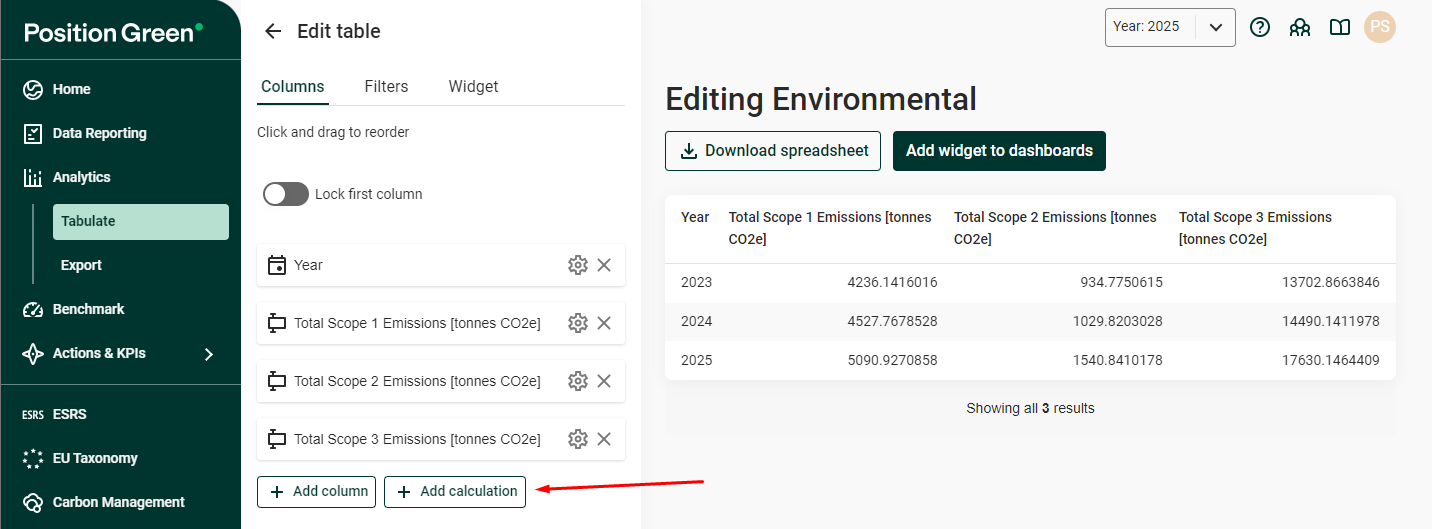
Task: Open Carbon Management in the sidebar
Action: tap(118, 502)
